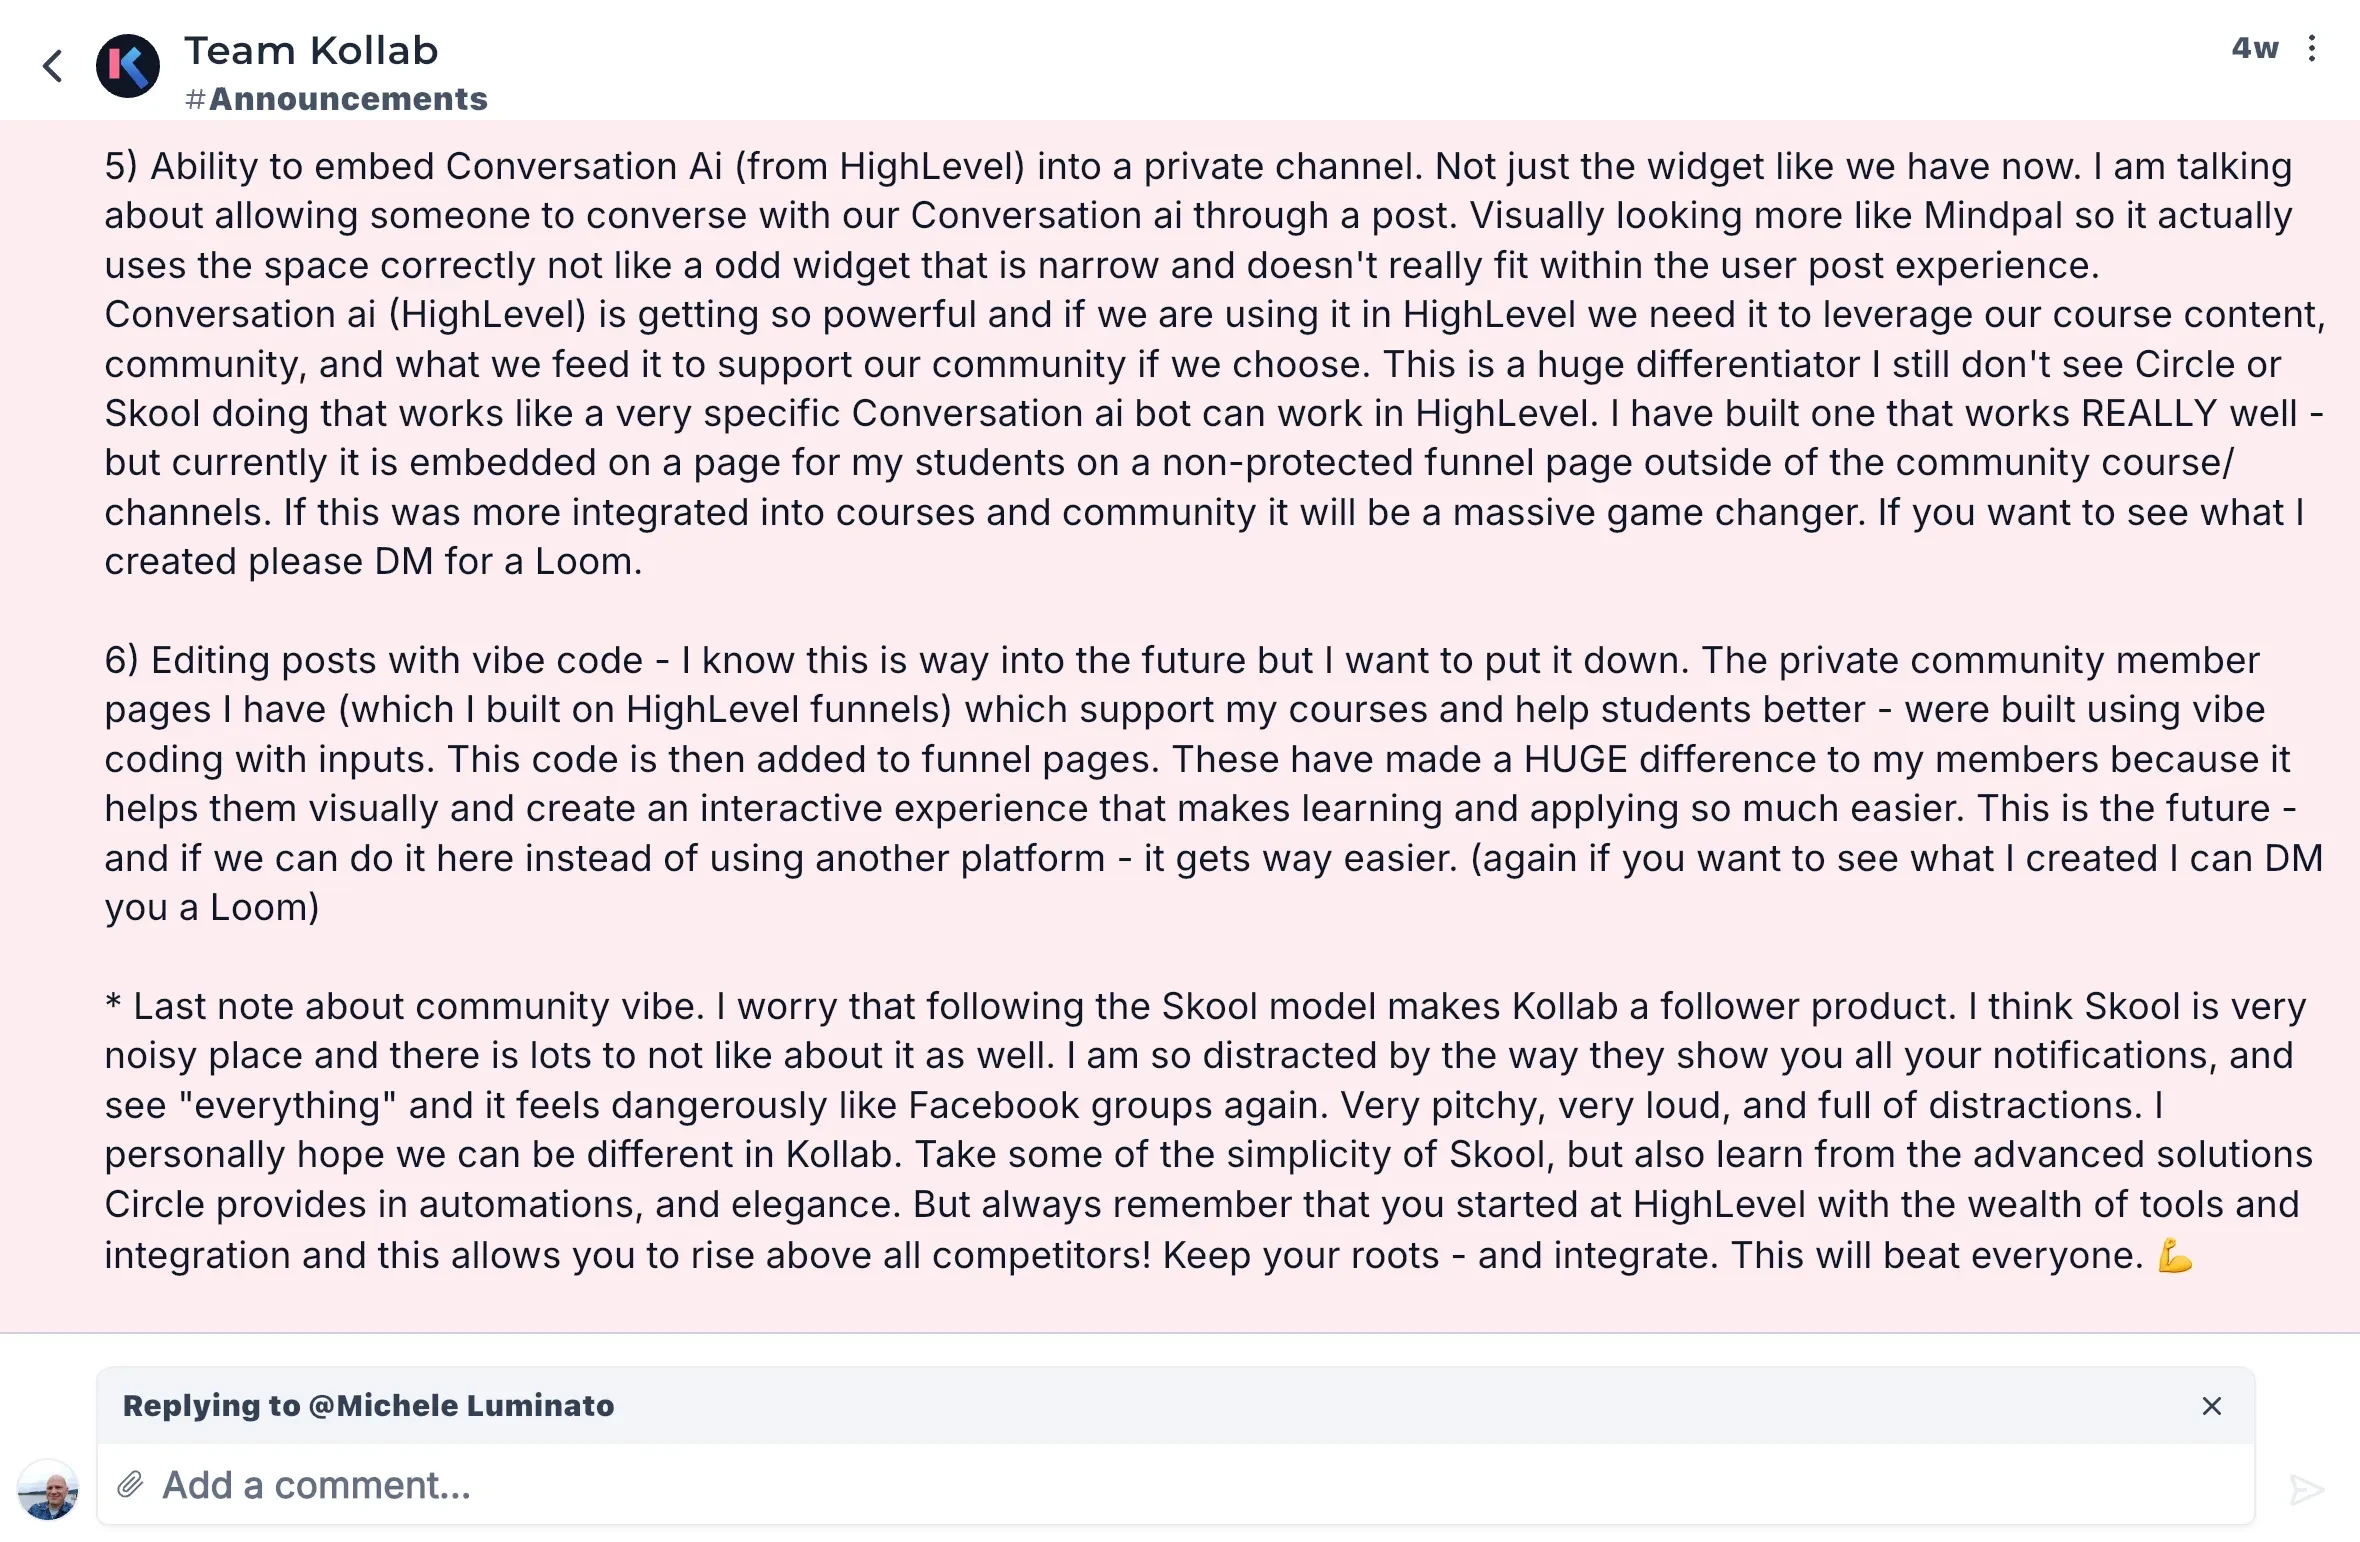The image size is (2360, 1542).
Task: Go back using the left arrow
Action: (x=53, y=67)
